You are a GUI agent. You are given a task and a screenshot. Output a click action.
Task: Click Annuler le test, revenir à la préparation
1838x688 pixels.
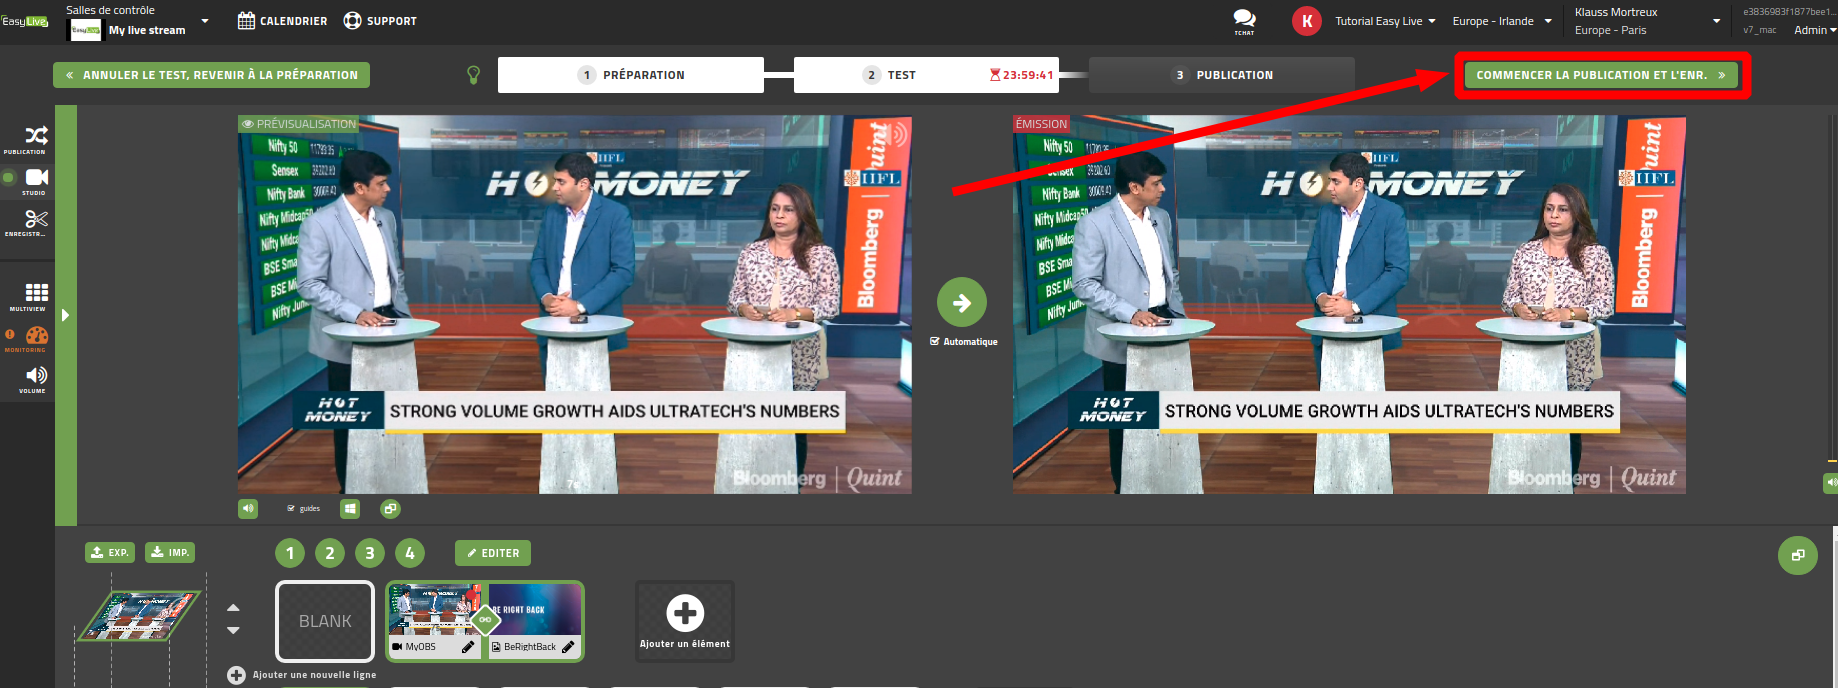point(212,75)
